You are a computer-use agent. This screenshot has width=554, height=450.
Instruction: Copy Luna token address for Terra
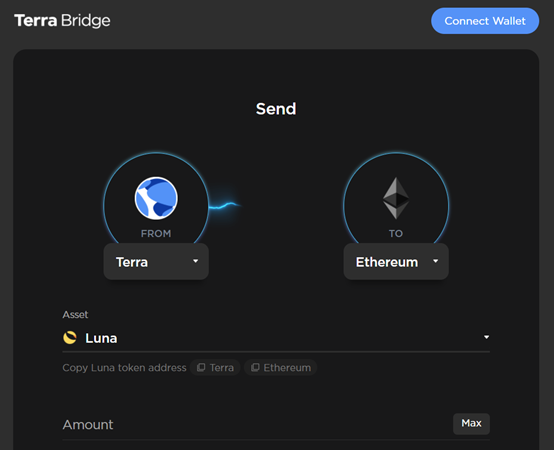(x=215, y=367)
